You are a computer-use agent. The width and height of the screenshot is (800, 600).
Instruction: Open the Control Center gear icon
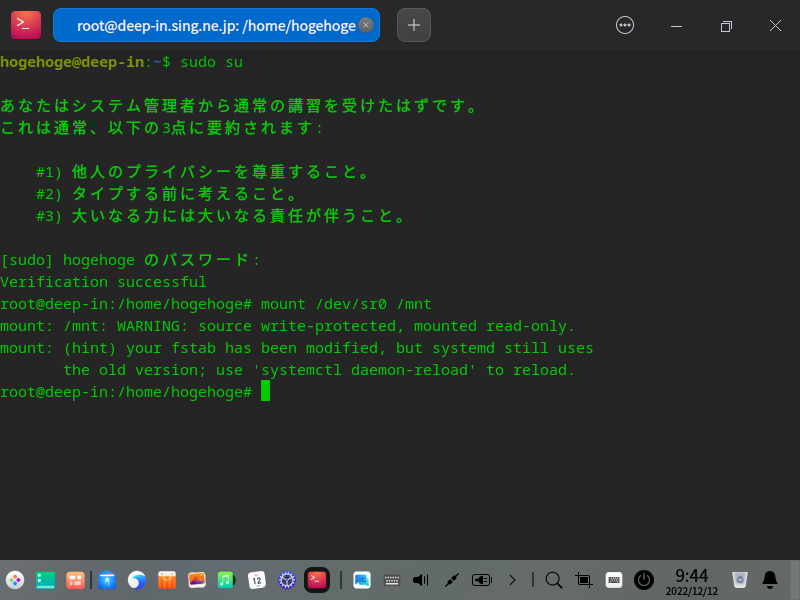tap(287, 580)
